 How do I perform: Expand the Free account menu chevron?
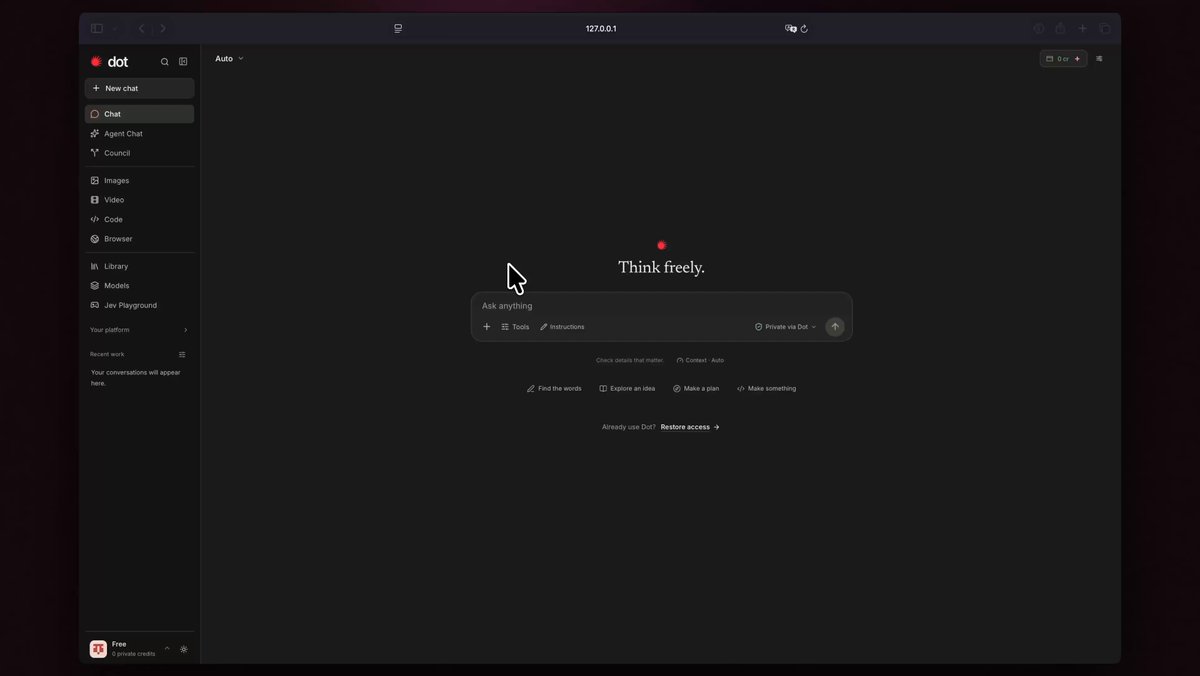[167, 649]
